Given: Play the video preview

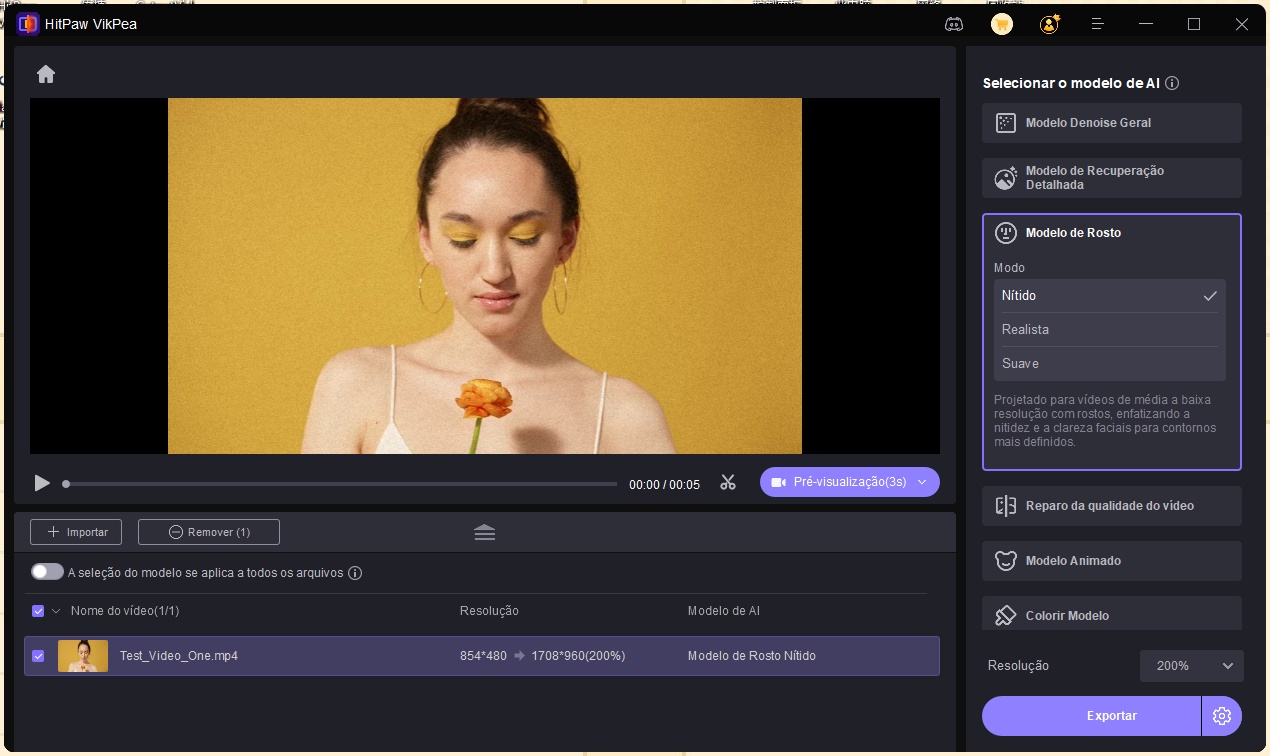Looking at the screenshot, I should click(42, 483).
